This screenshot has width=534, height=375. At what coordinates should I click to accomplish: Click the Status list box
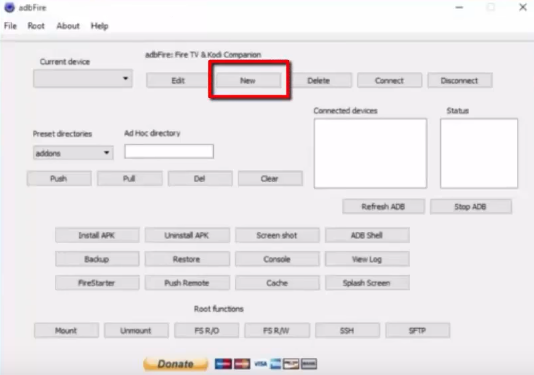click(479, 153)
